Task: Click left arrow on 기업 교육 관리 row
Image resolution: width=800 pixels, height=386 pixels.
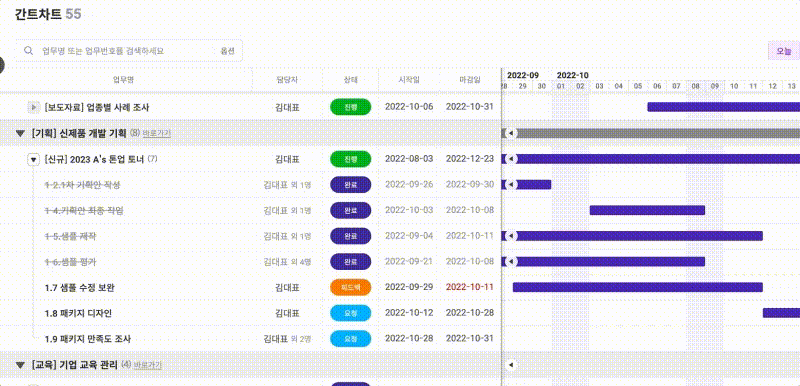Action: tap(511, 365)
